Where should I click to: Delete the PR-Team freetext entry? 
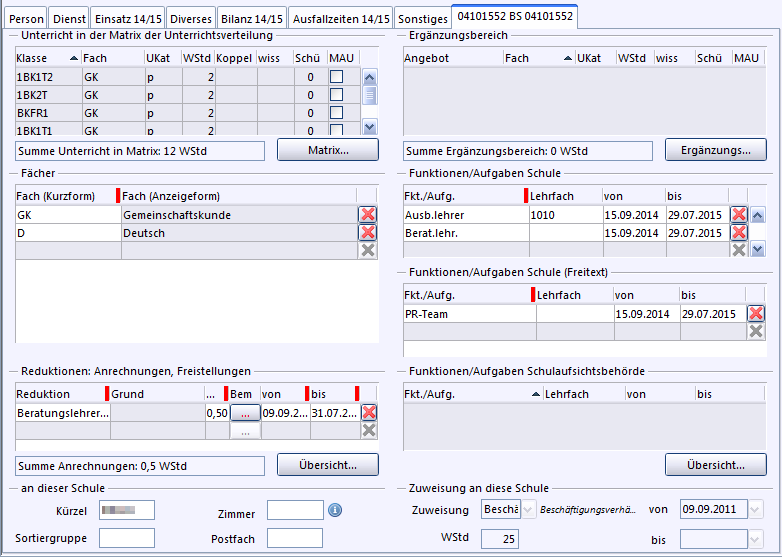[756, 314]
